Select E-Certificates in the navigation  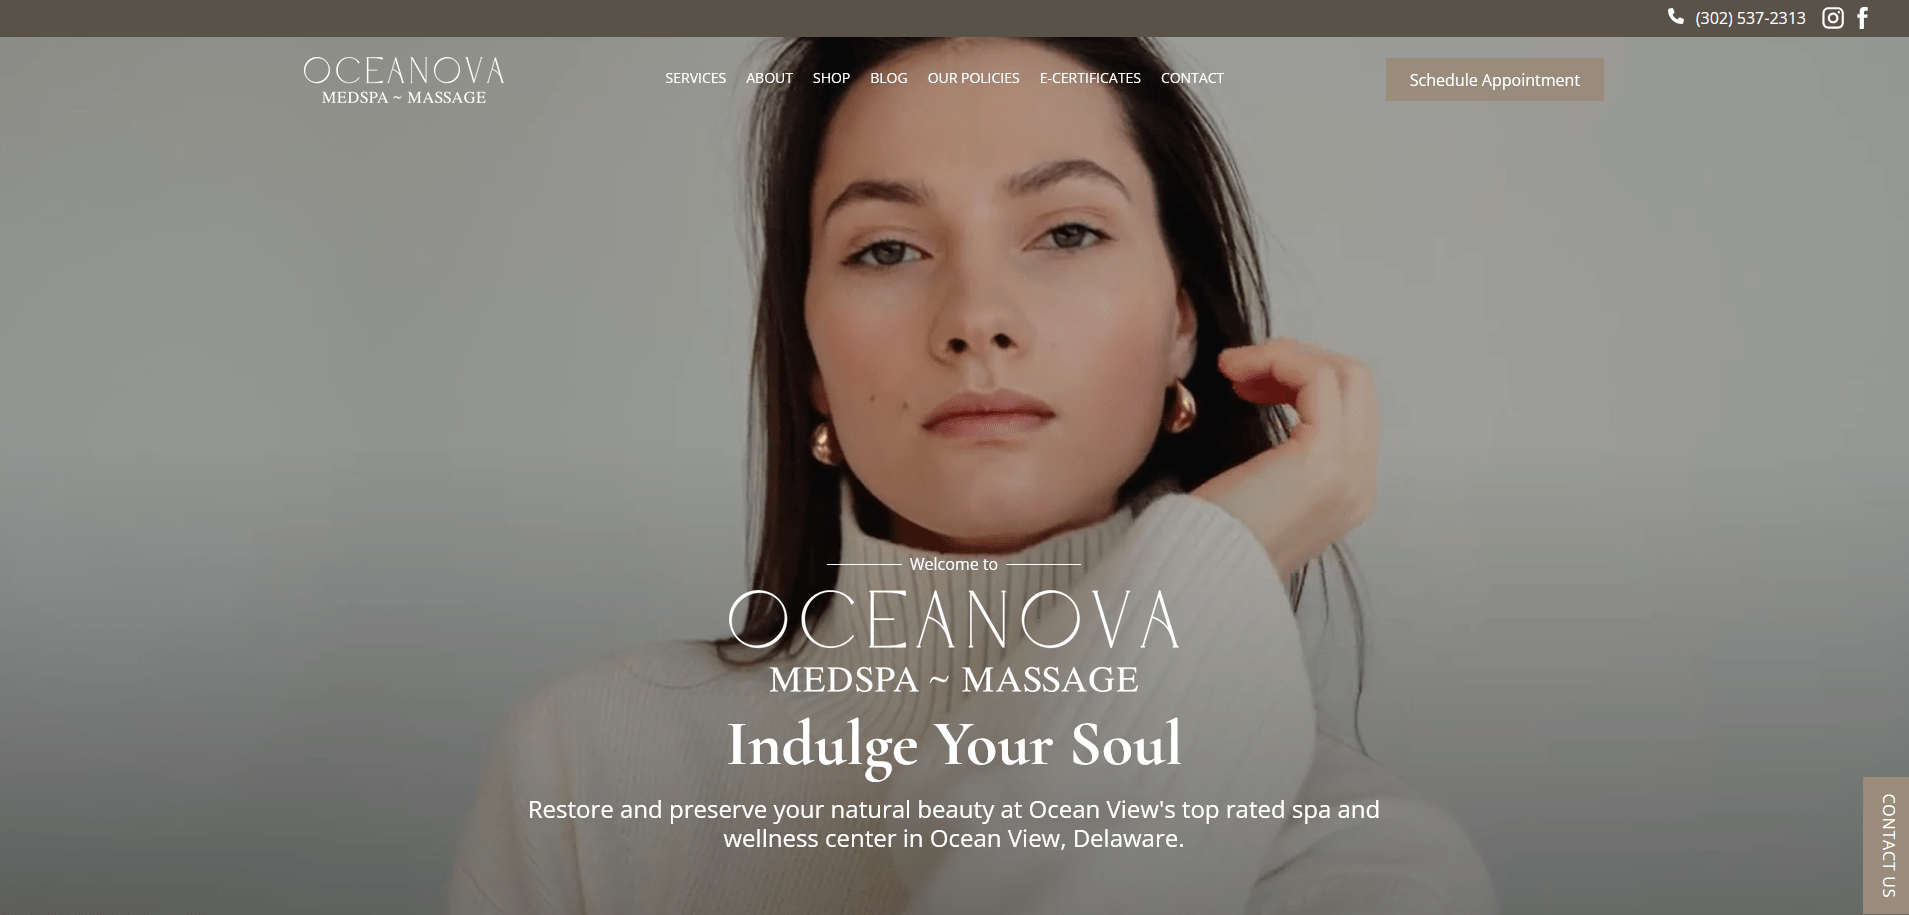pyautogui.click(x=1090, y=78)
